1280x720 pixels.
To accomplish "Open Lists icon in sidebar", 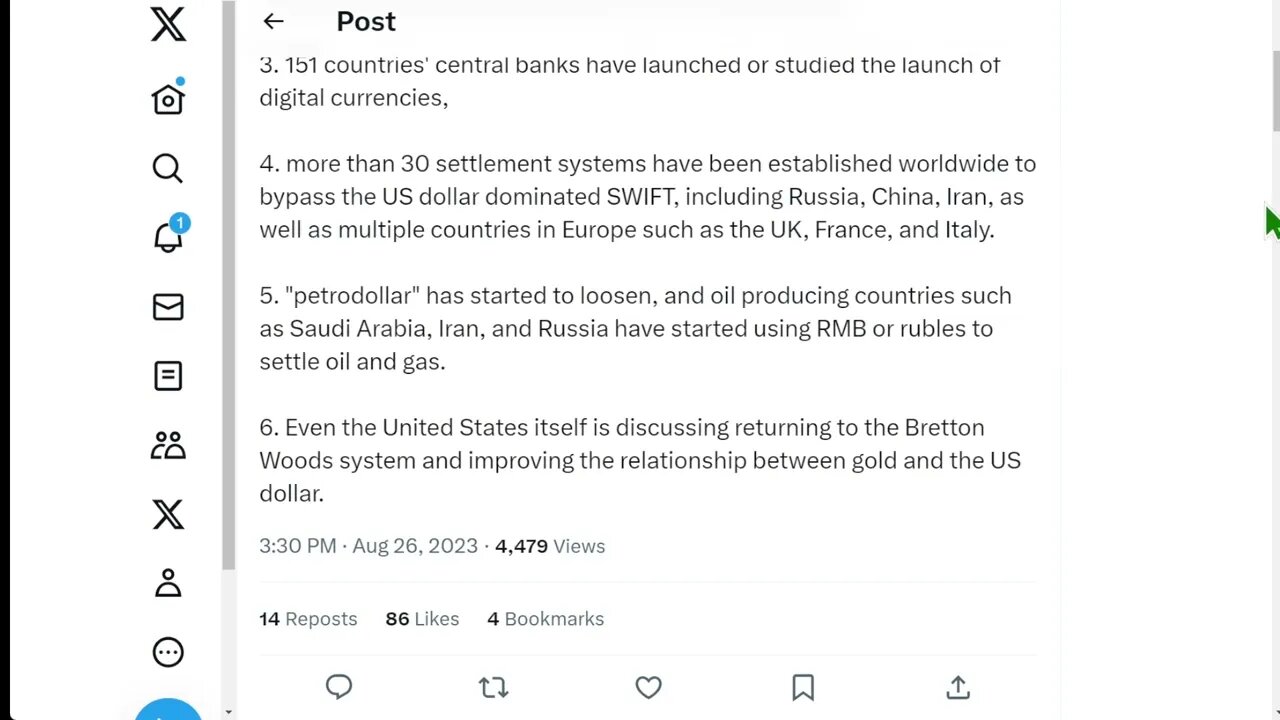I will tap(168, 376).
